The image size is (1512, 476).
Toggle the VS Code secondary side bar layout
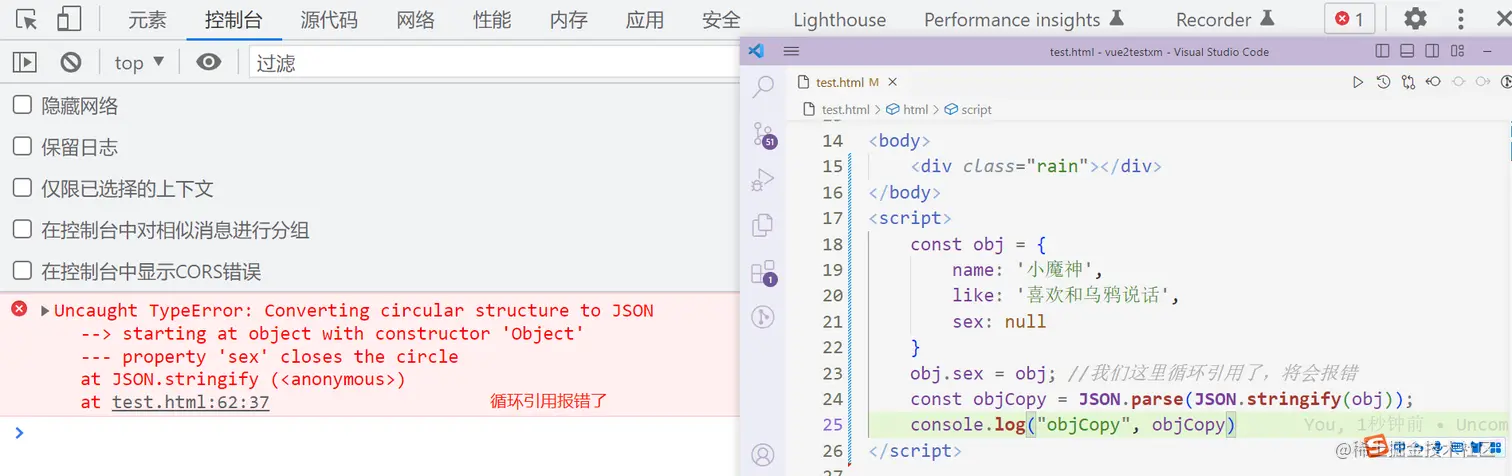click(1432, 51)
